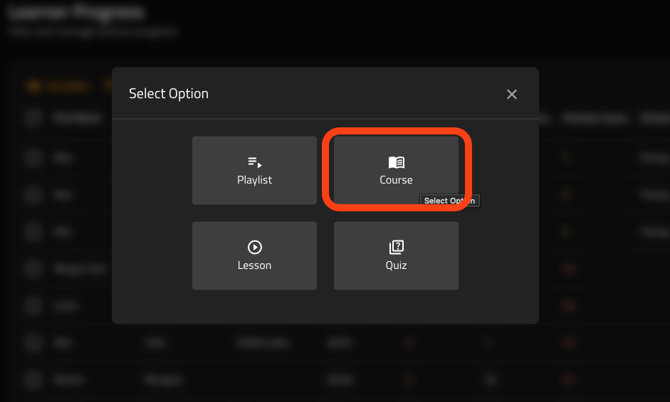The height and width of the screenshot is (402, 670).
Task: Click the blurred Learner Progress page heading
Action: 75,13
